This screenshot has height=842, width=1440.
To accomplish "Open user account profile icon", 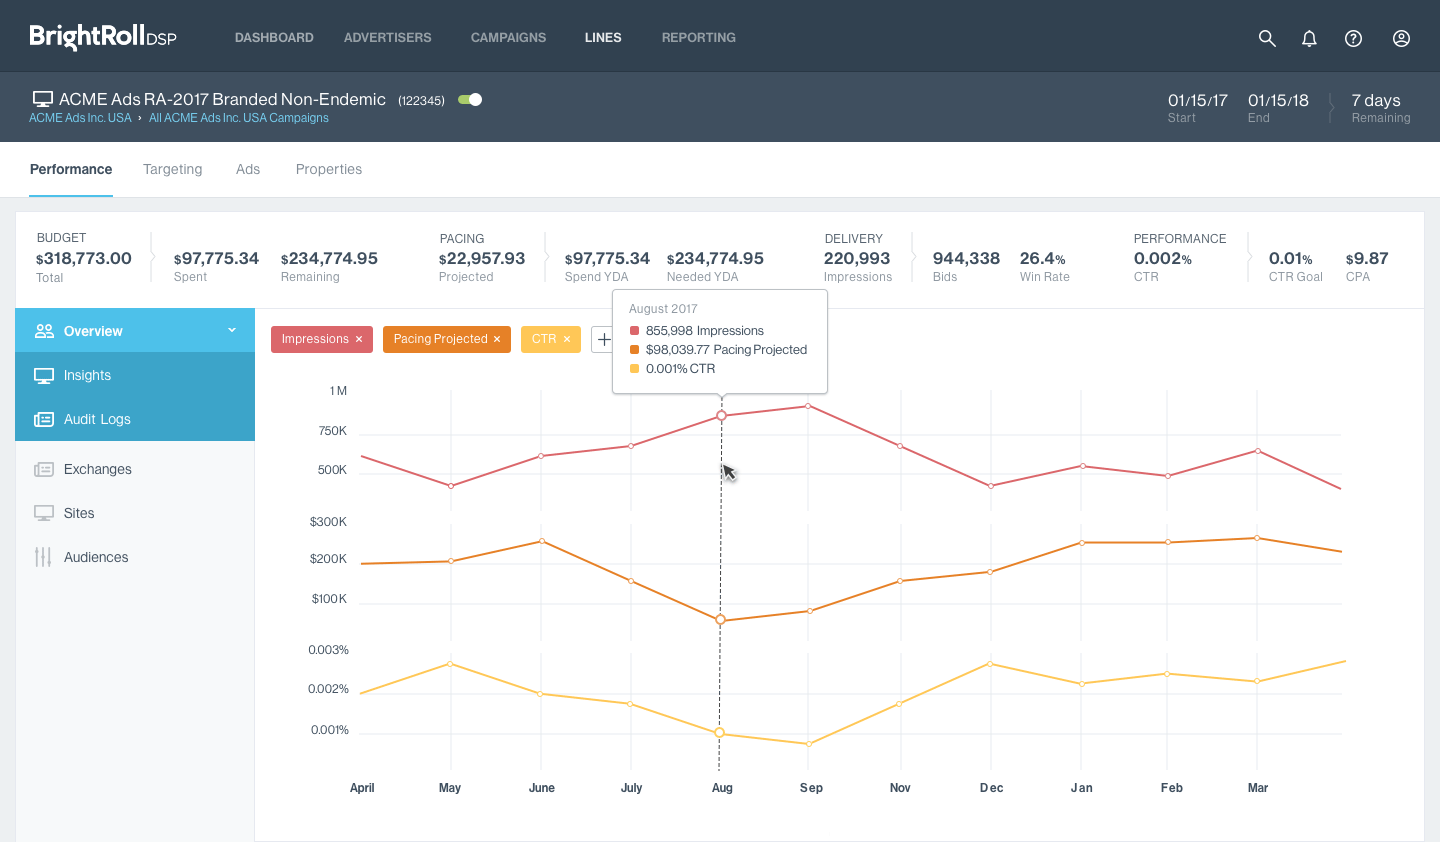I will (1401, 38).
